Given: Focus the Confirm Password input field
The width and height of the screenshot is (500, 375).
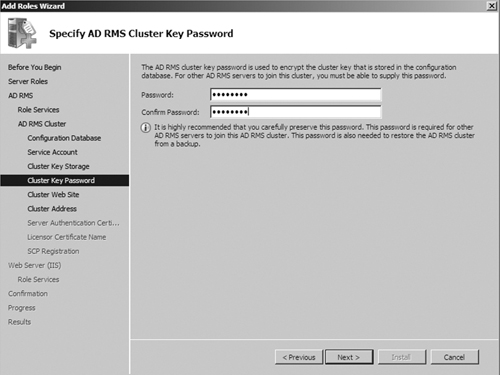Looking at the screenshot, I should tap(296, 112).
